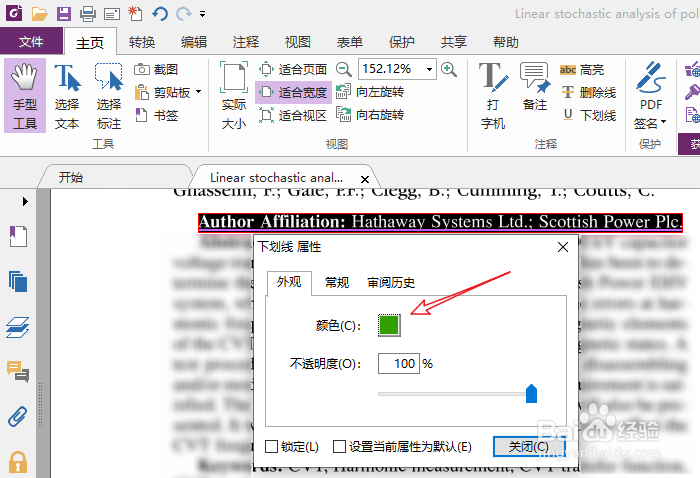Viewport: 700px width, 478px height.
Task: Choose 适合页面 fit page
Action: (293, 69)
